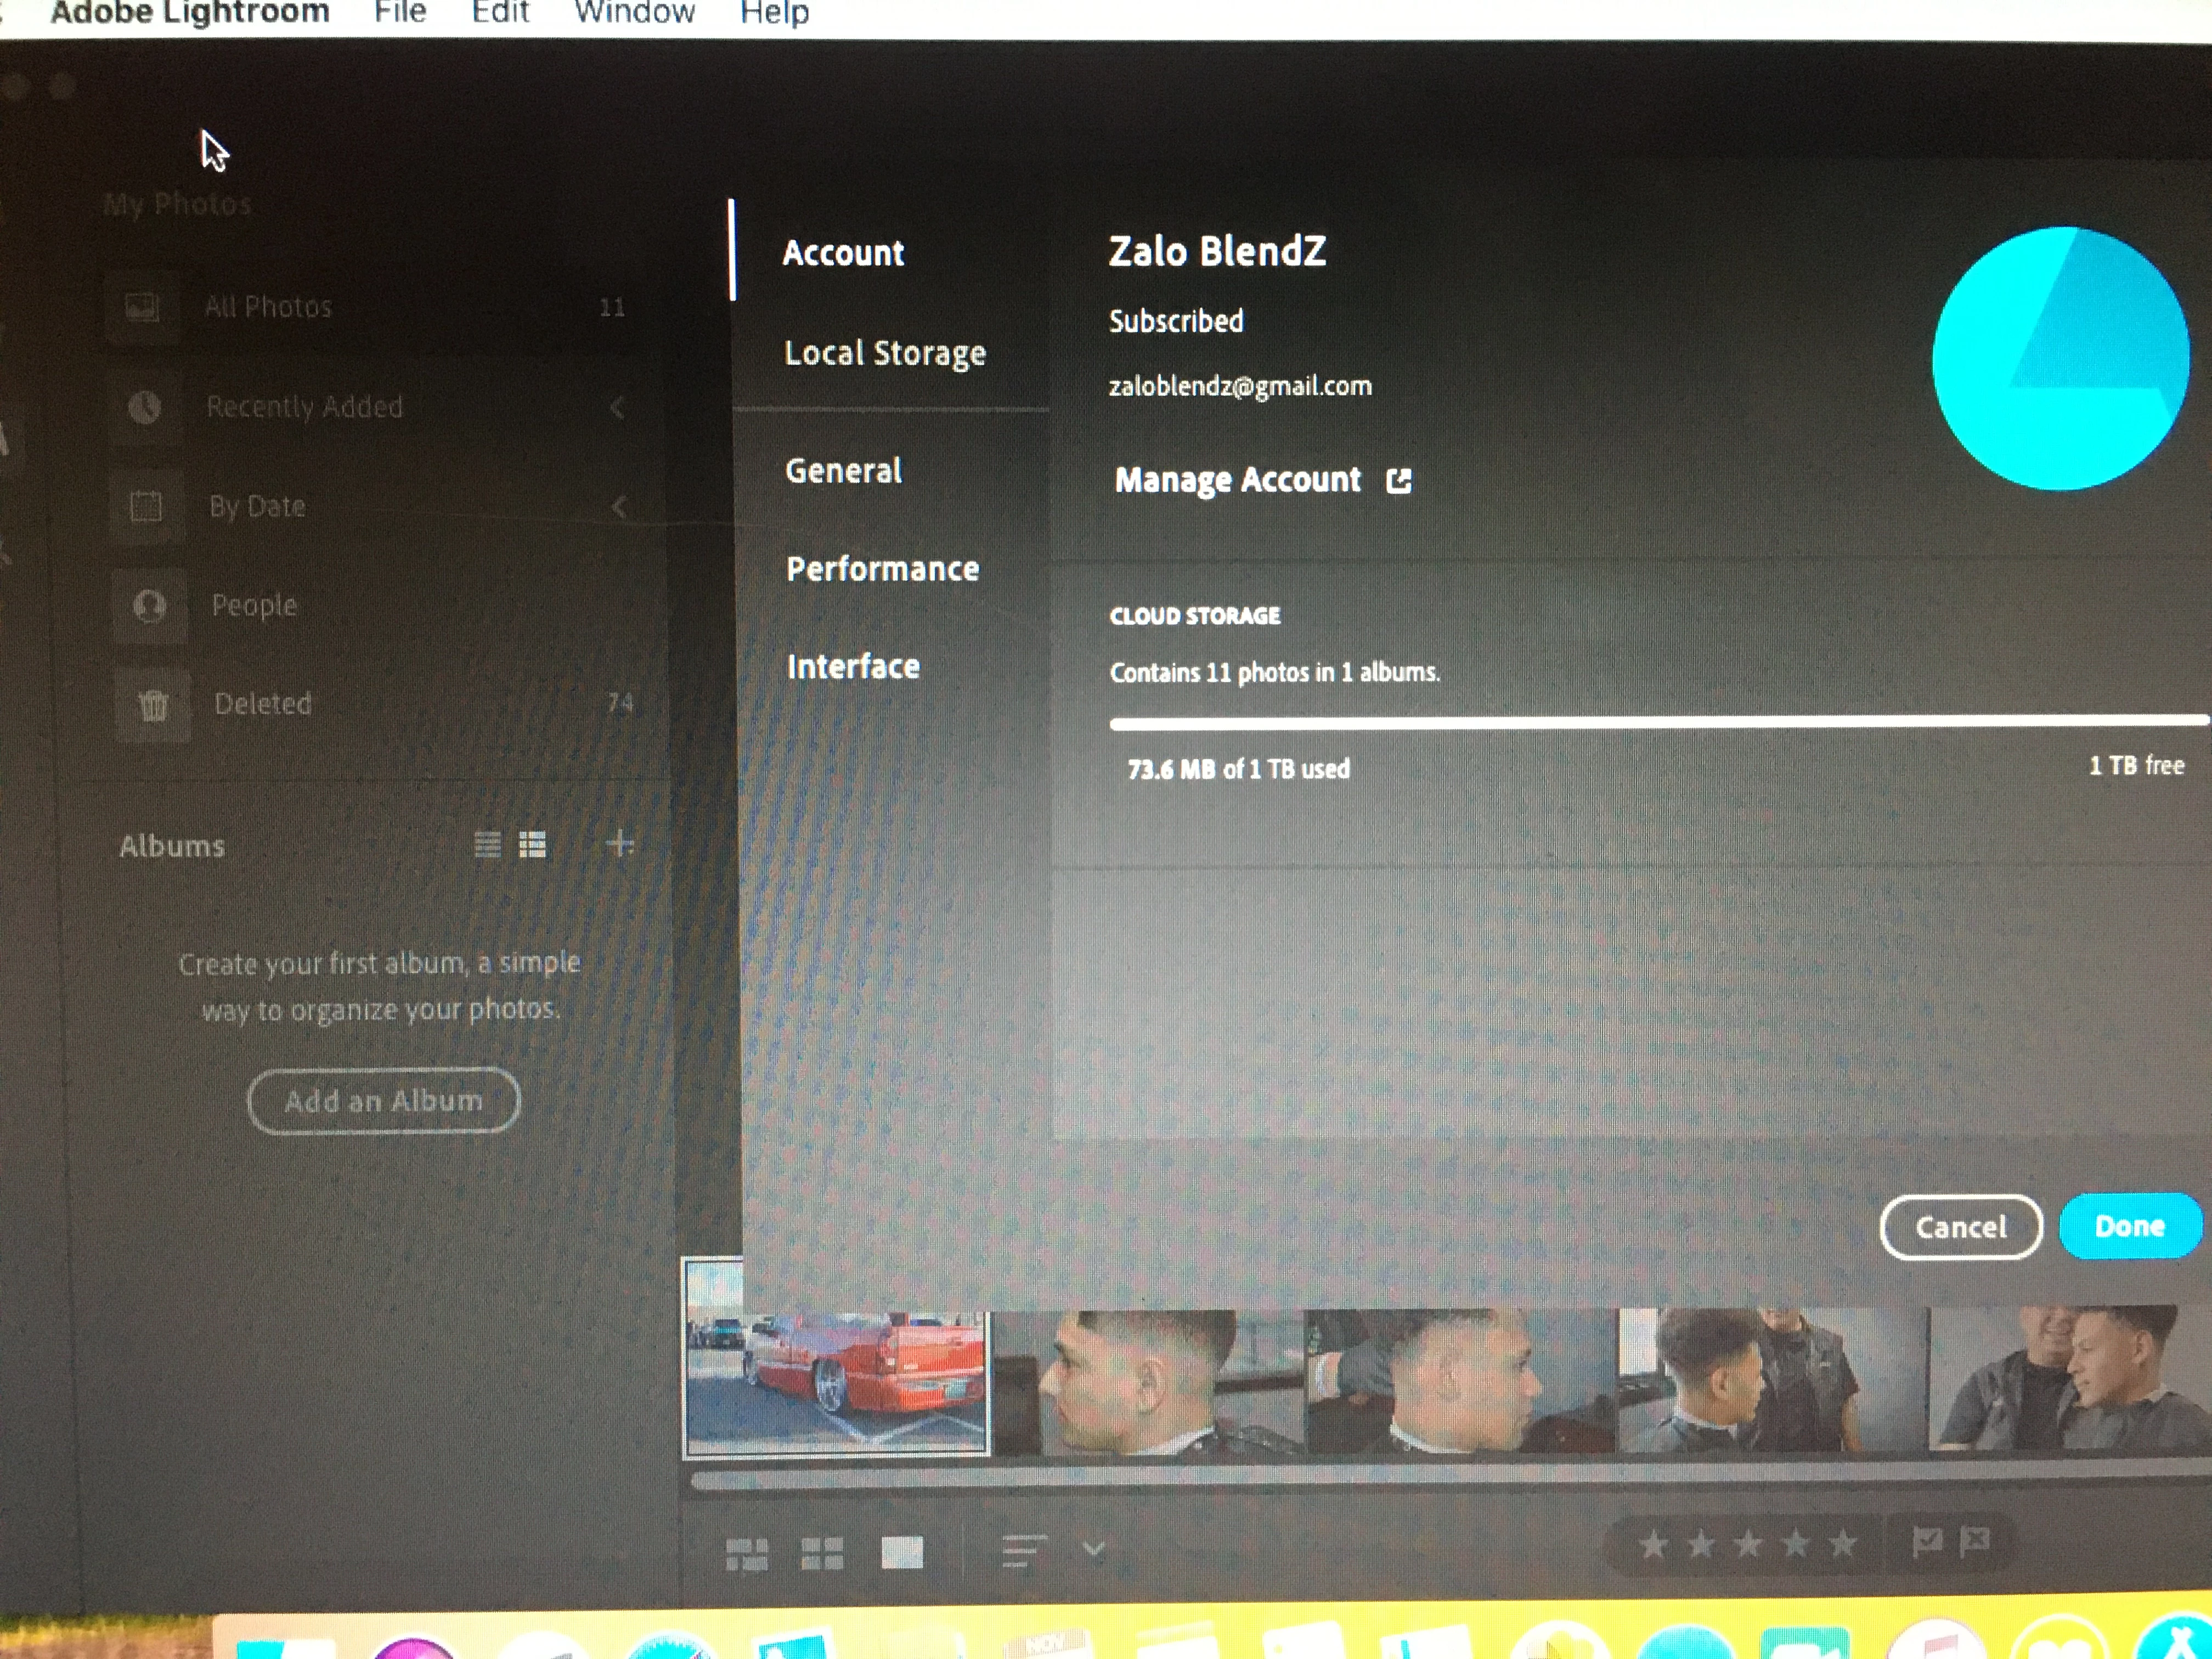Click the filmstrip horizontal scrollbar

click(x=1400, y=1480)
